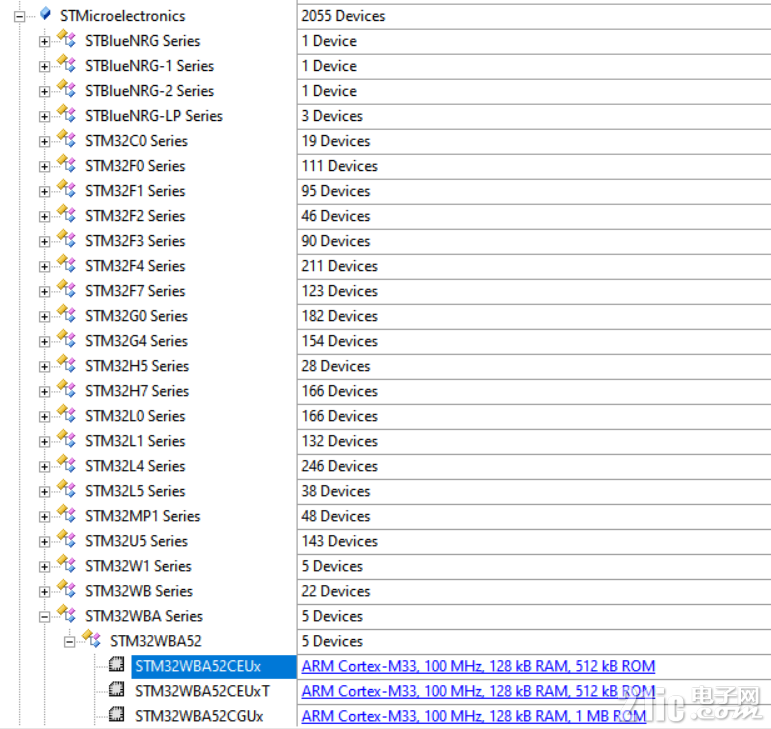Click the STBlueNRG-1 Series family icon
The width and height of the screenshot is (771, 729).
(66, 64)
